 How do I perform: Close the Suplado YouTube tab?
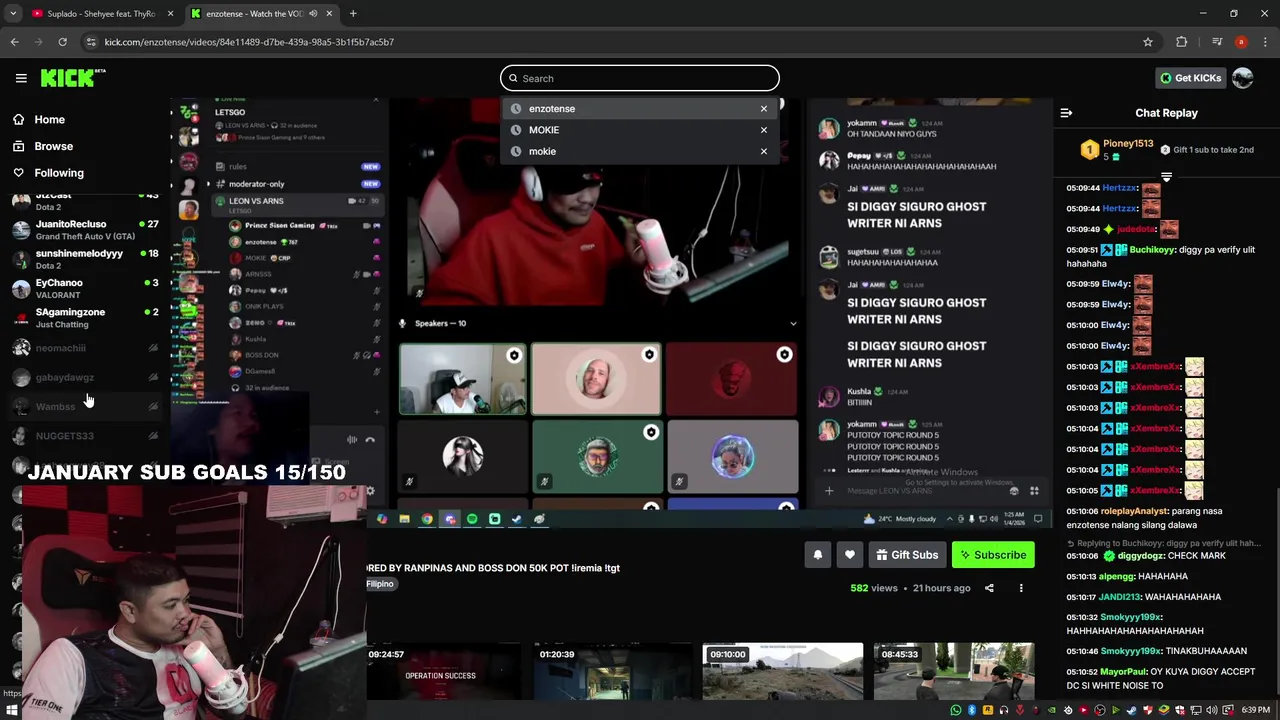tap(170, 14)
